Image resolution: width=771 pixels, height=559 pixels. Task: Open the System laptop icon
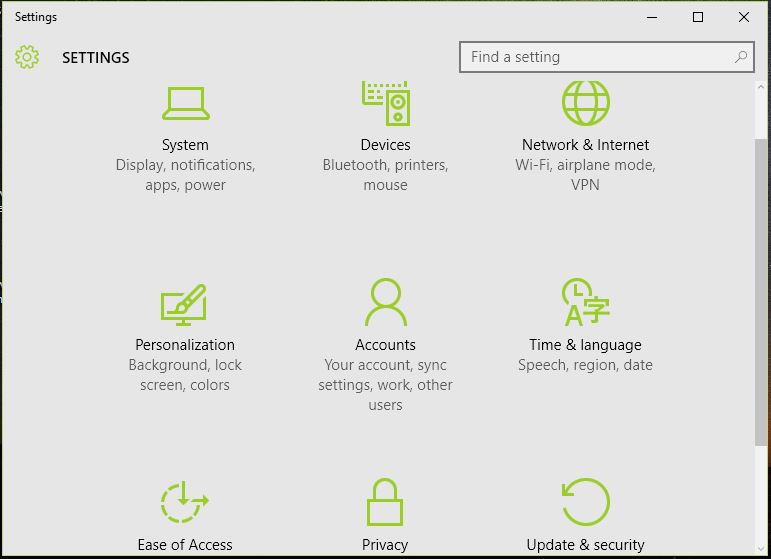tap(186, 103)
